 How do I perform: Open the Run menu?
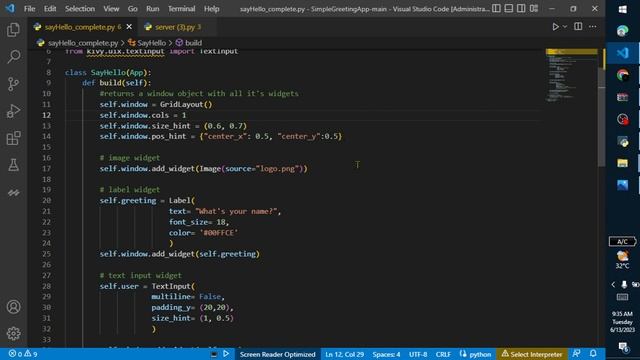153,9
